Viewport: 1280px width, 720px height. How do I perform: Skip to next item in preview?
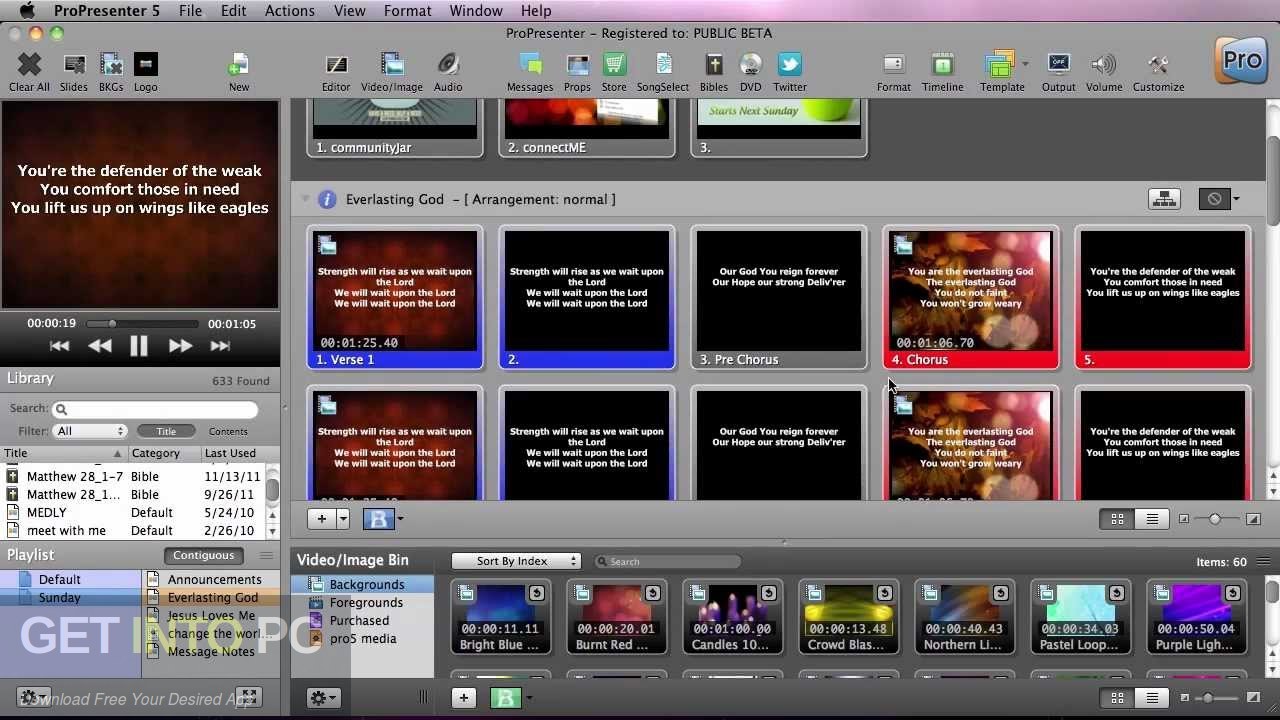pos(220,346)
